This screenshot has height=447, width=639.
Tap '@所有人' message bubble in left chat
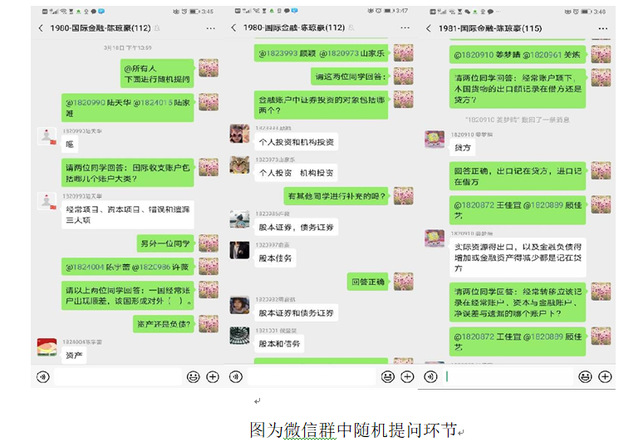point(157,74)
